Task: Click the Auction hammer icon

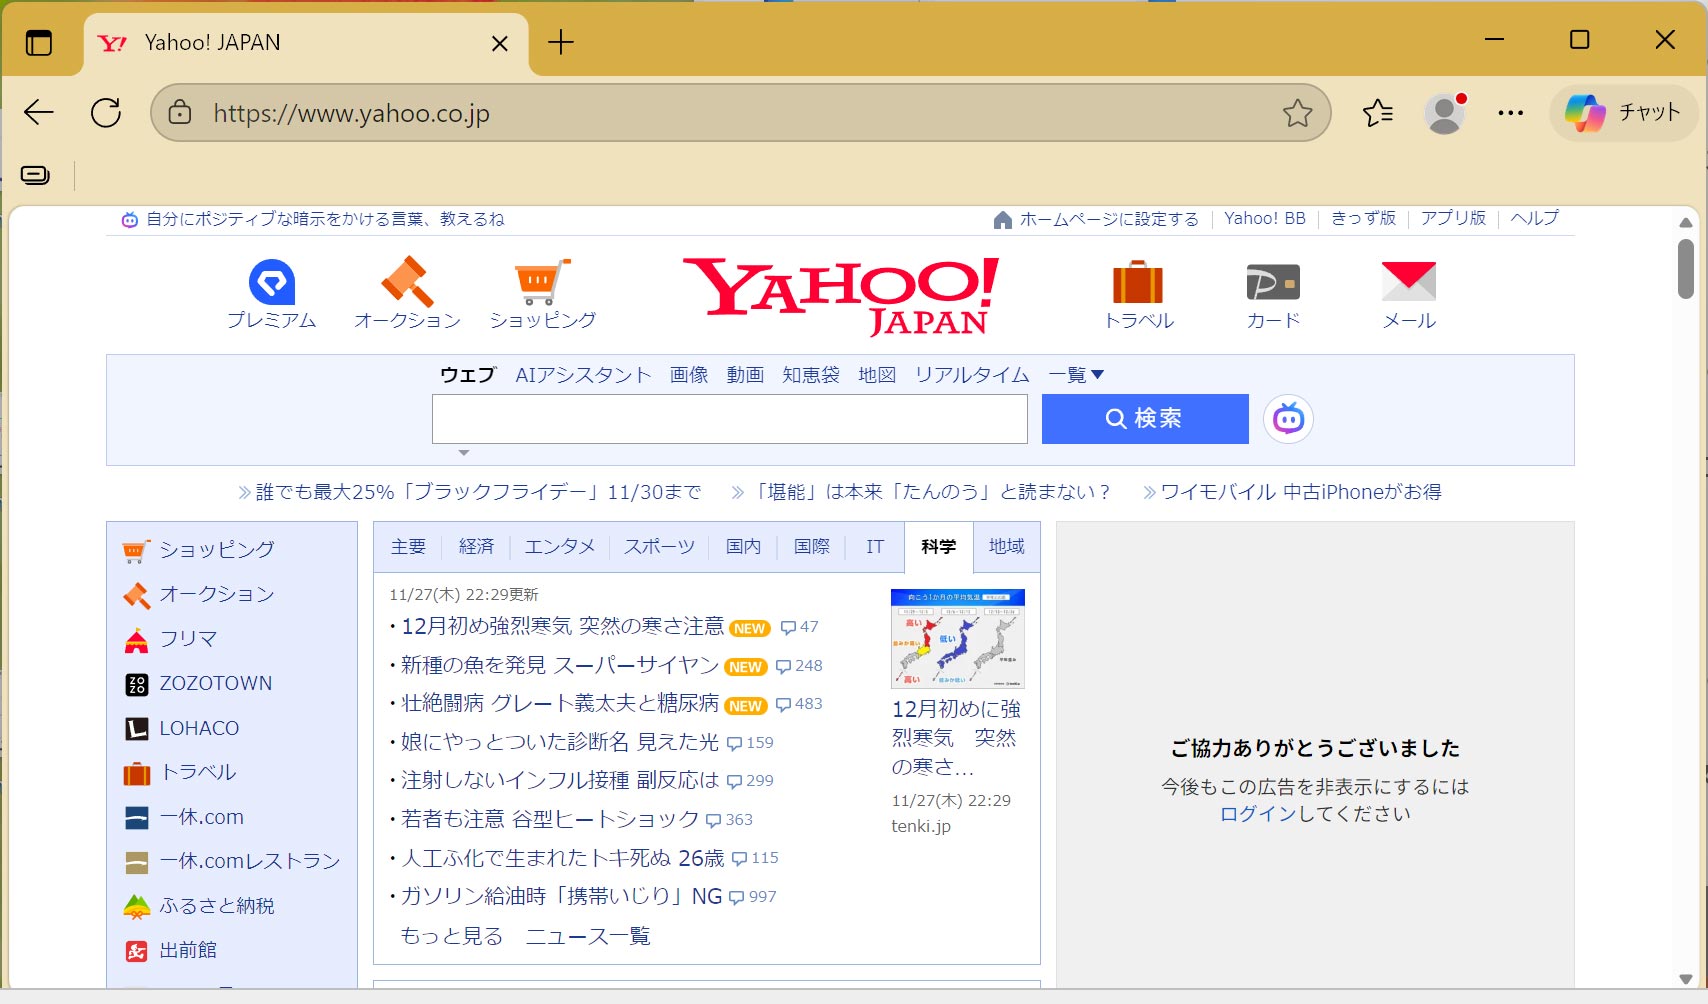Action: click(x=407, y=283)
